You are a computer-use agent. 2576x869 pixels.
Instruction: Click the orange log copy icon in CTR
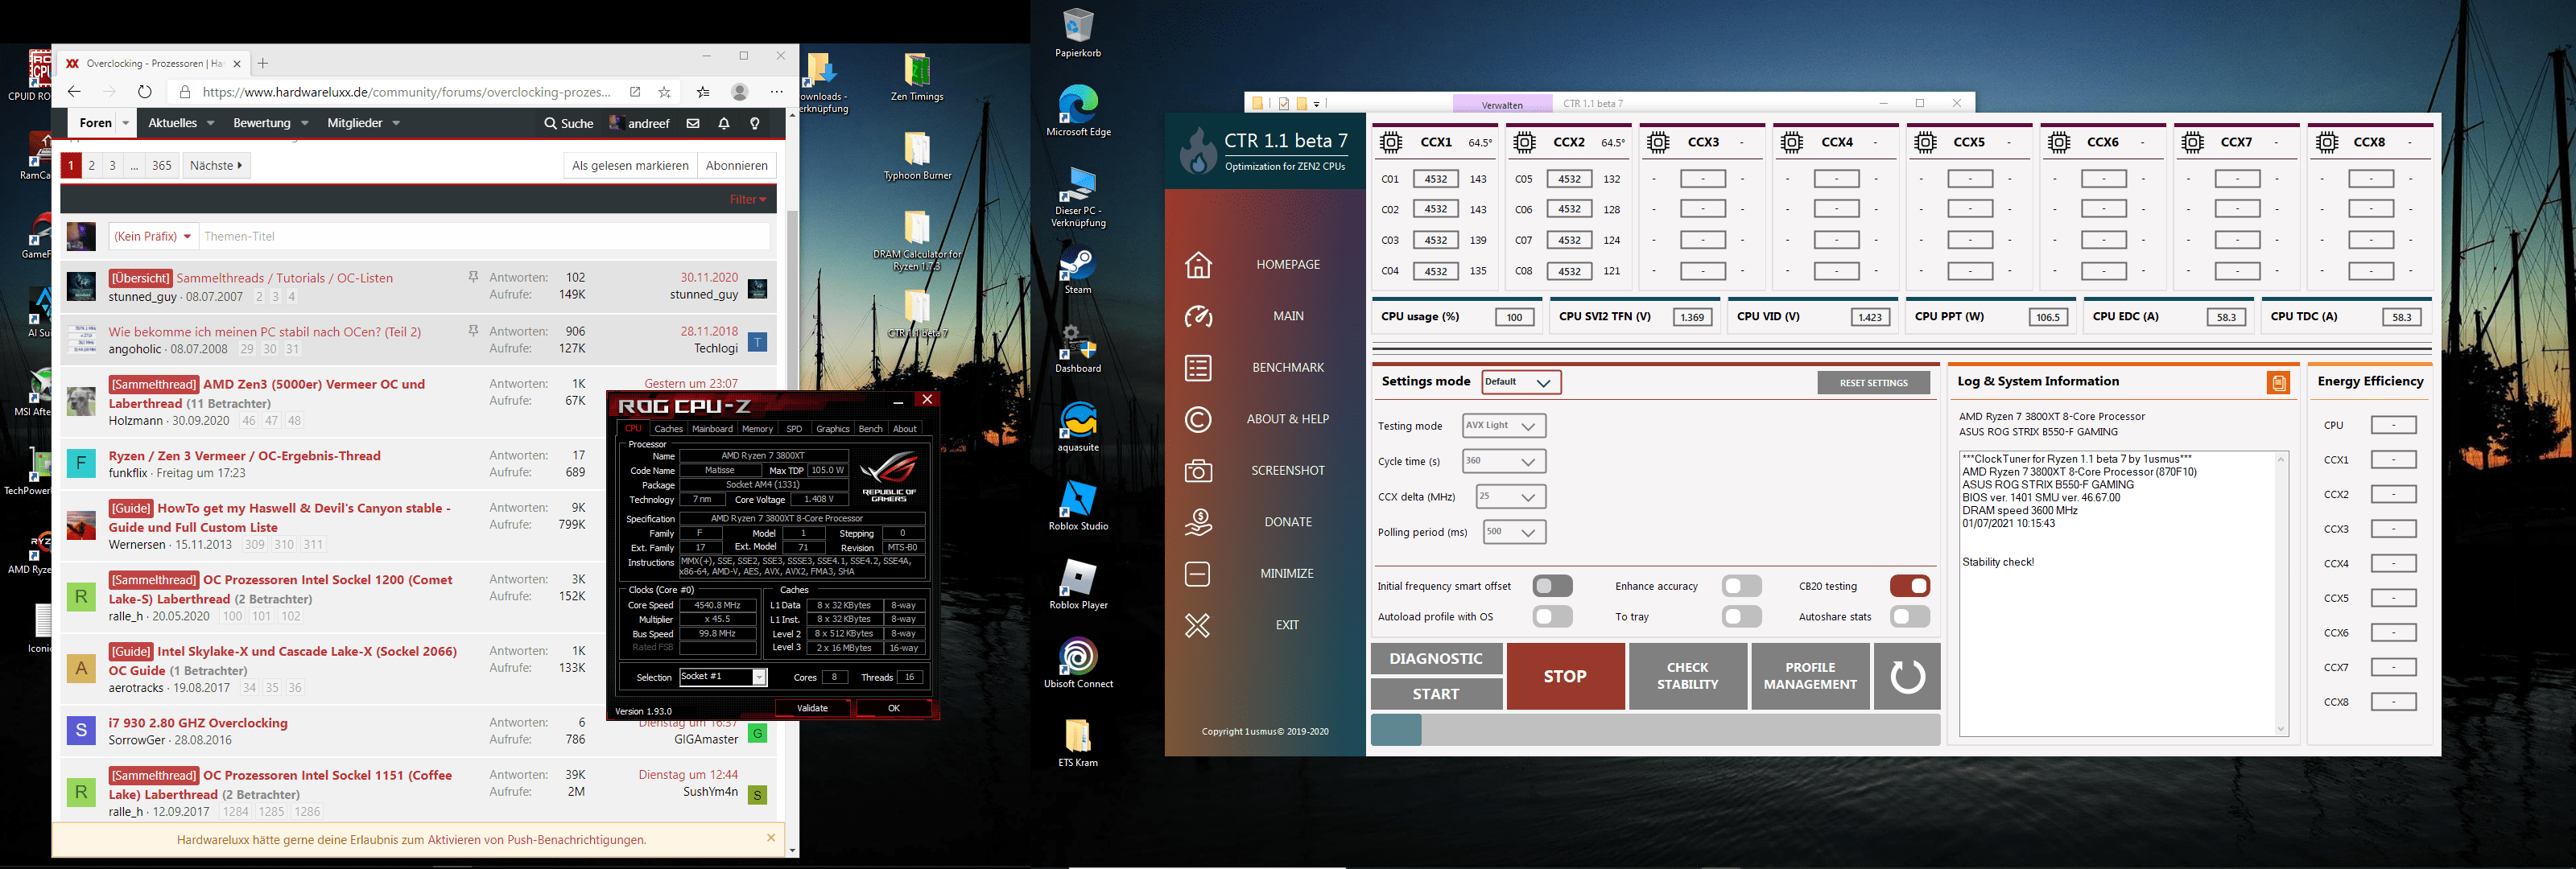2278,383
